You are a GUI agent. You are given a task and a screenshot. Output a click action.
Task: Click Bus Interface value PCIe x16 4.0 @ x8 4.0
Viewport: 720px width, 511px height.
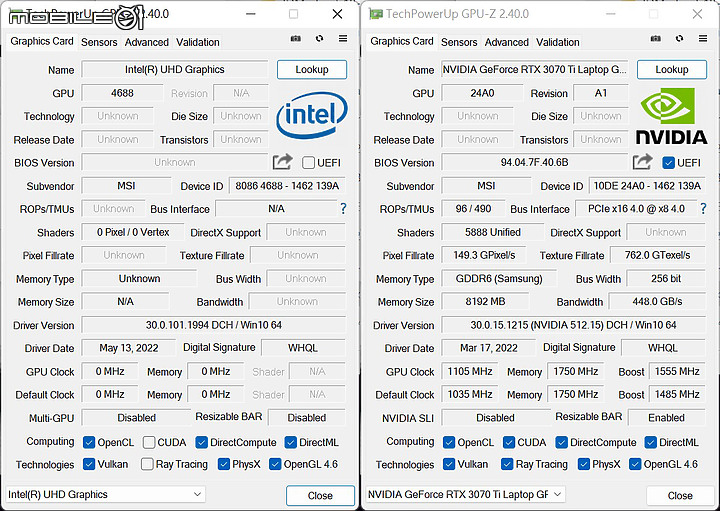[636, 209]
